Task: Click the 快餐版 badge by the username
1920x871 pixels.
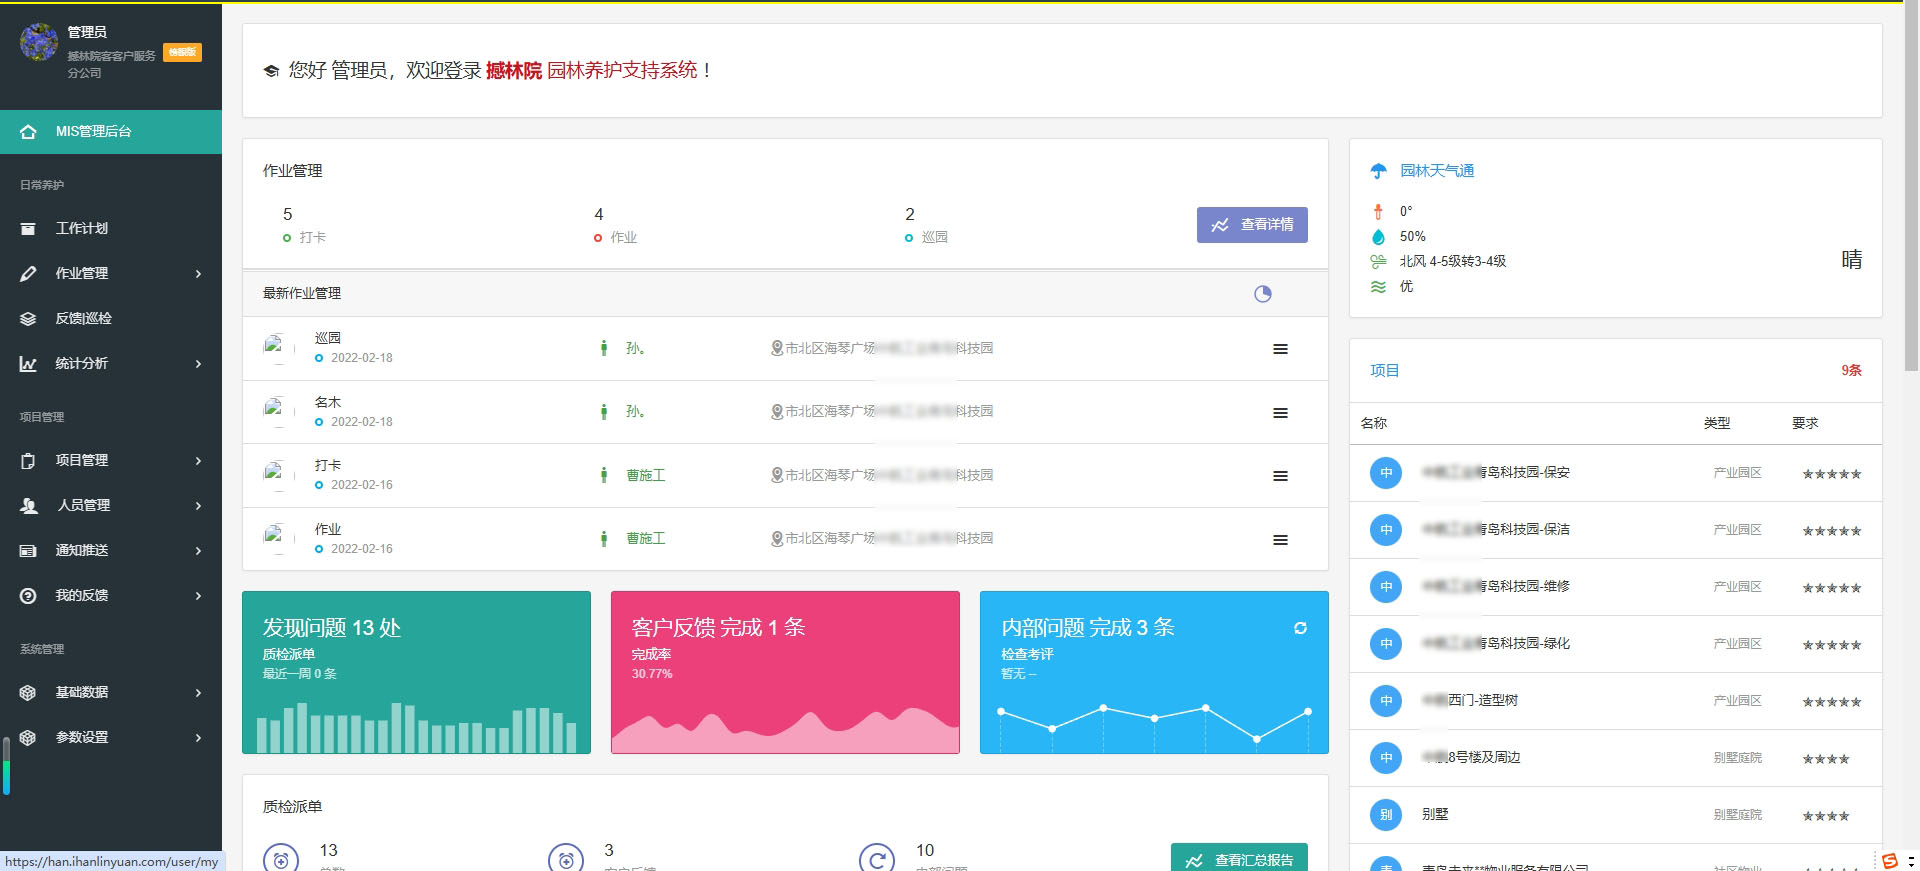Action: coord(182,52)
